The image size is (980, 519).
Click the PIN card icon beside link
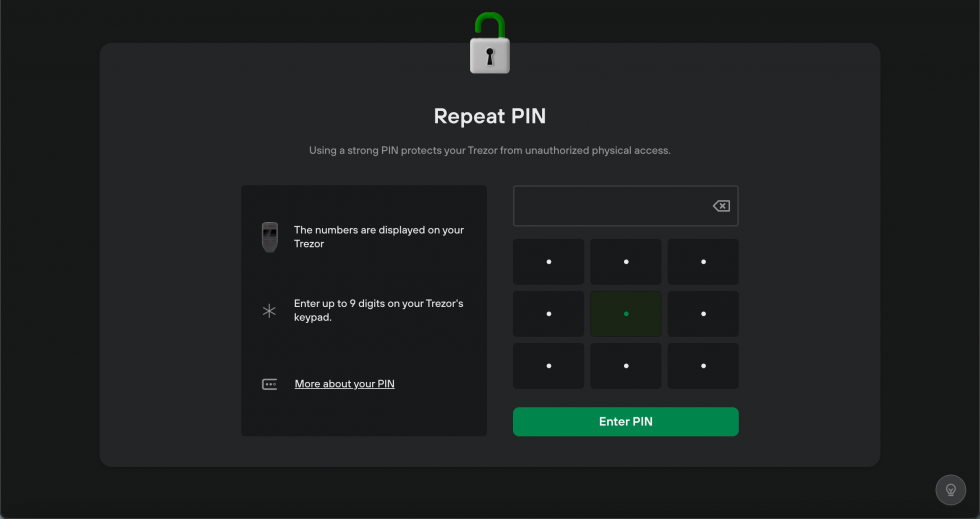pos(269,384)
